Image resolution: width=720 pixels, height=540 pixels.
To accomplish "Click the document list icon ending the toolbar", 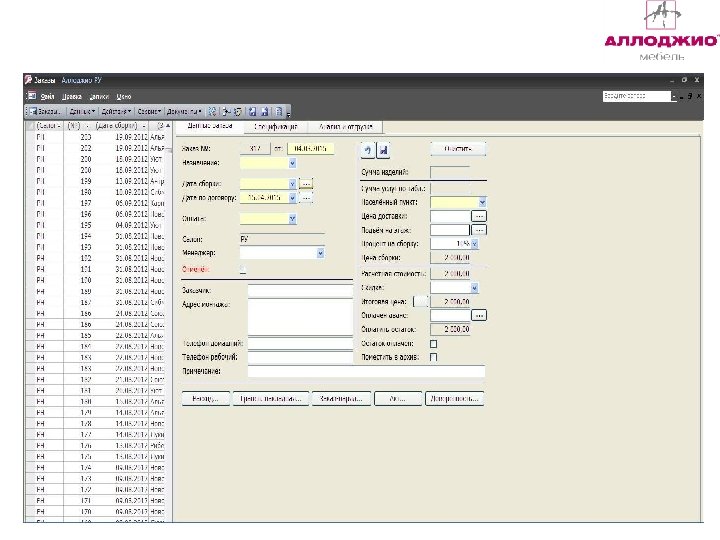I will (x=279, y=111).
